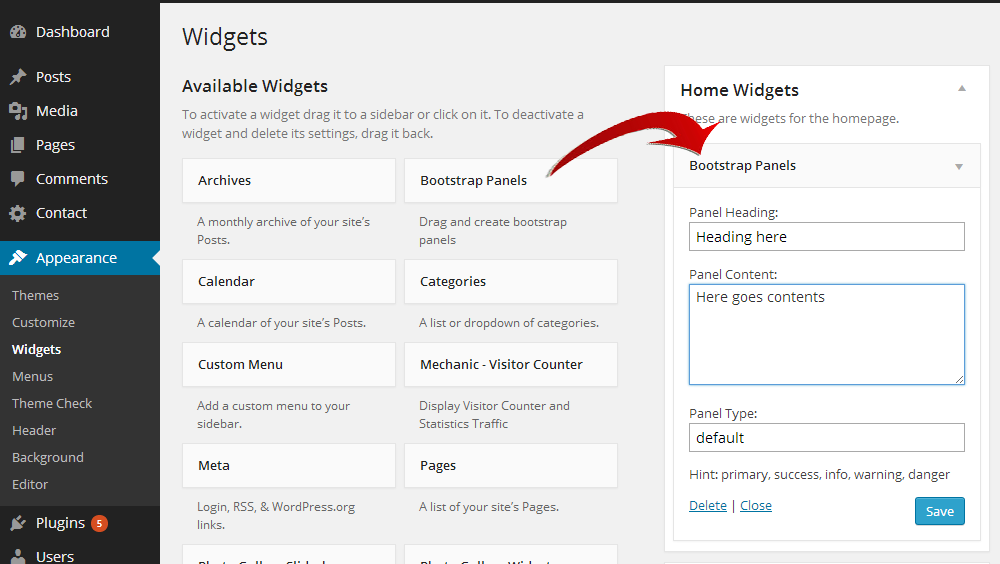The width and height of the screenshot is (1000, 564).
Task: Click the Comments speech bubble icon
Action: (x=18, y=179)
